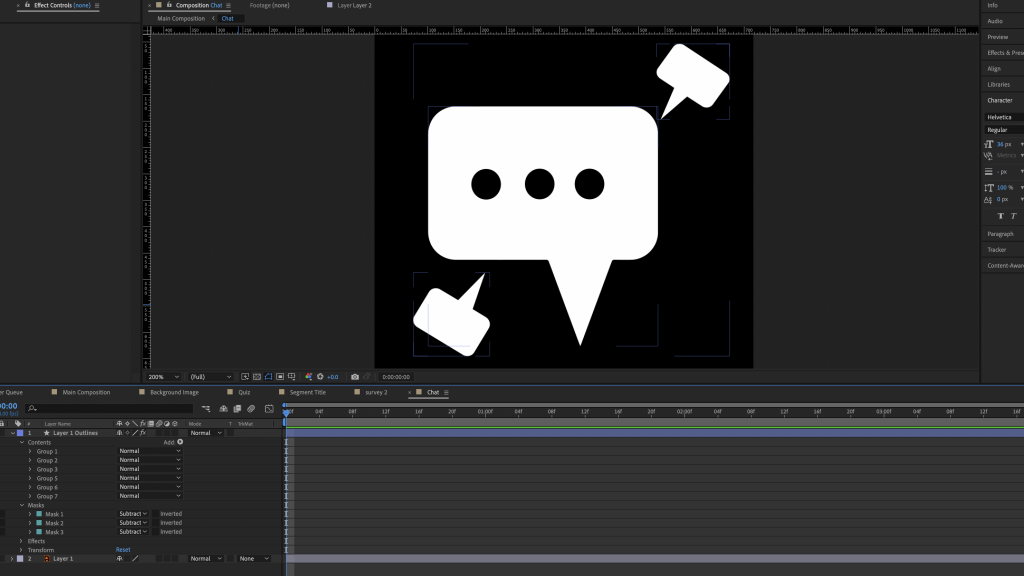
Task: Open Helvetica font family dropdown
Action: (1004, 118)
